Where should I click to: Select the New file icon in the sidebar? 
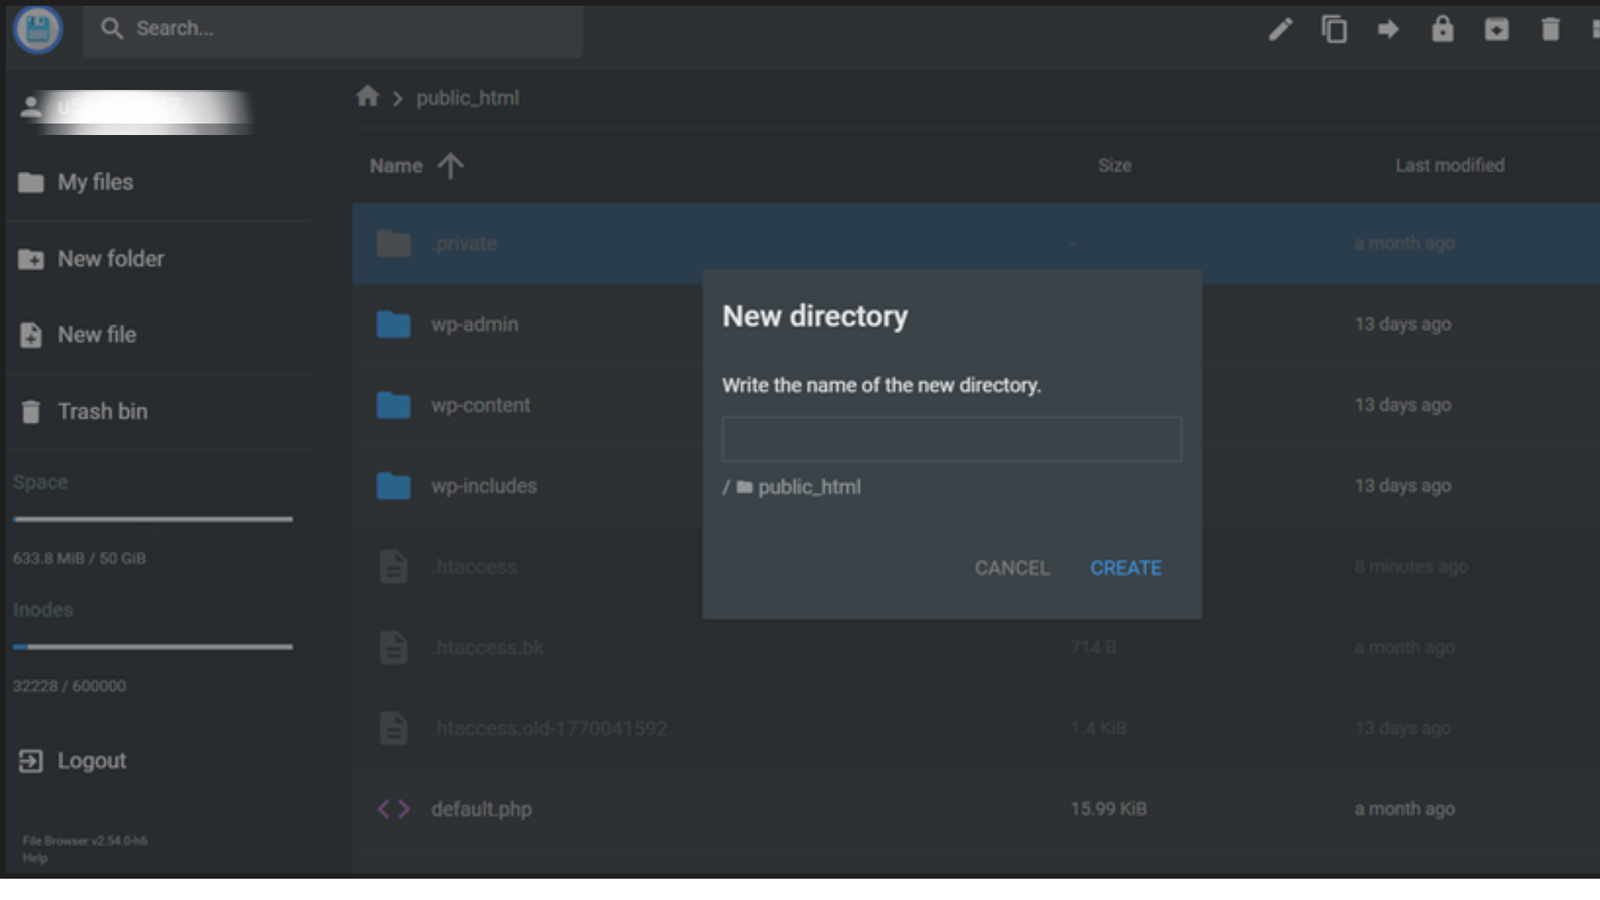click(x=31, y=334)
